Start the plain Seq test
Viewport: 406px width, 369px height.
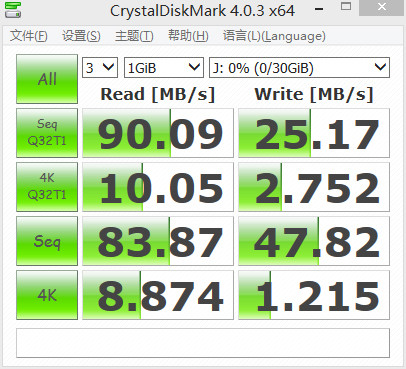[47, 241]
